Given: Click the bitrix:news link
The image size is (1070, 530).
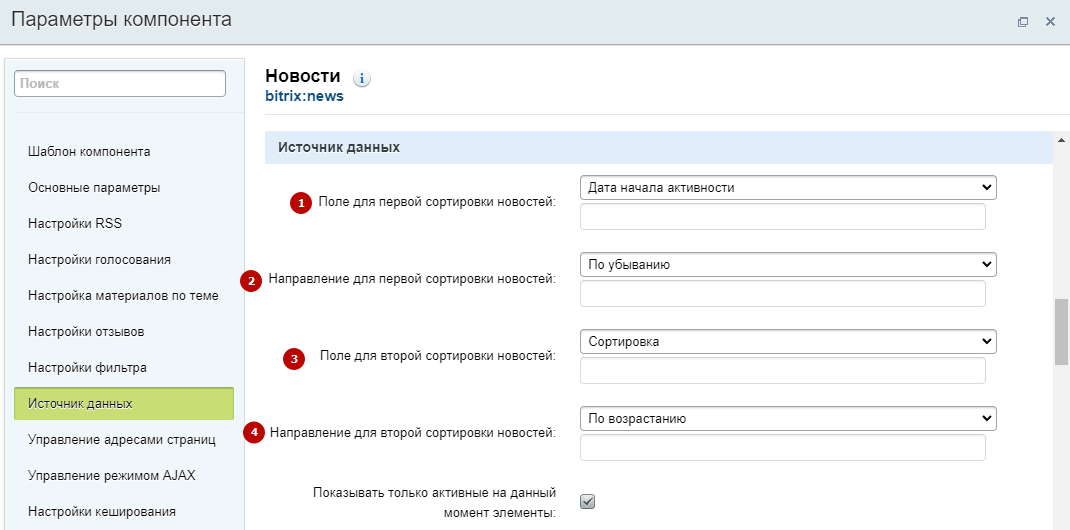Looking at the screenshot, I should 304,96.
